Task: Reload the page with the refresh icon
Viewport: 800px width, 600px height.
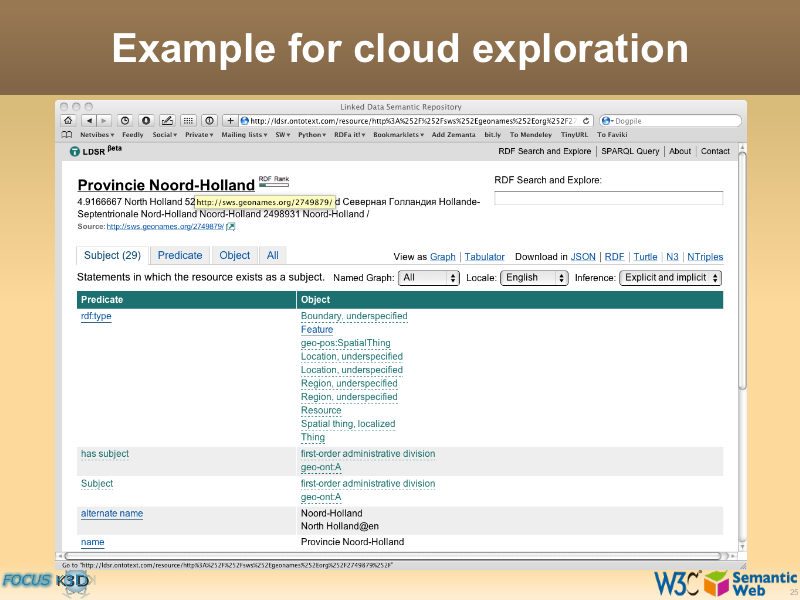Action: click(586, 121)
